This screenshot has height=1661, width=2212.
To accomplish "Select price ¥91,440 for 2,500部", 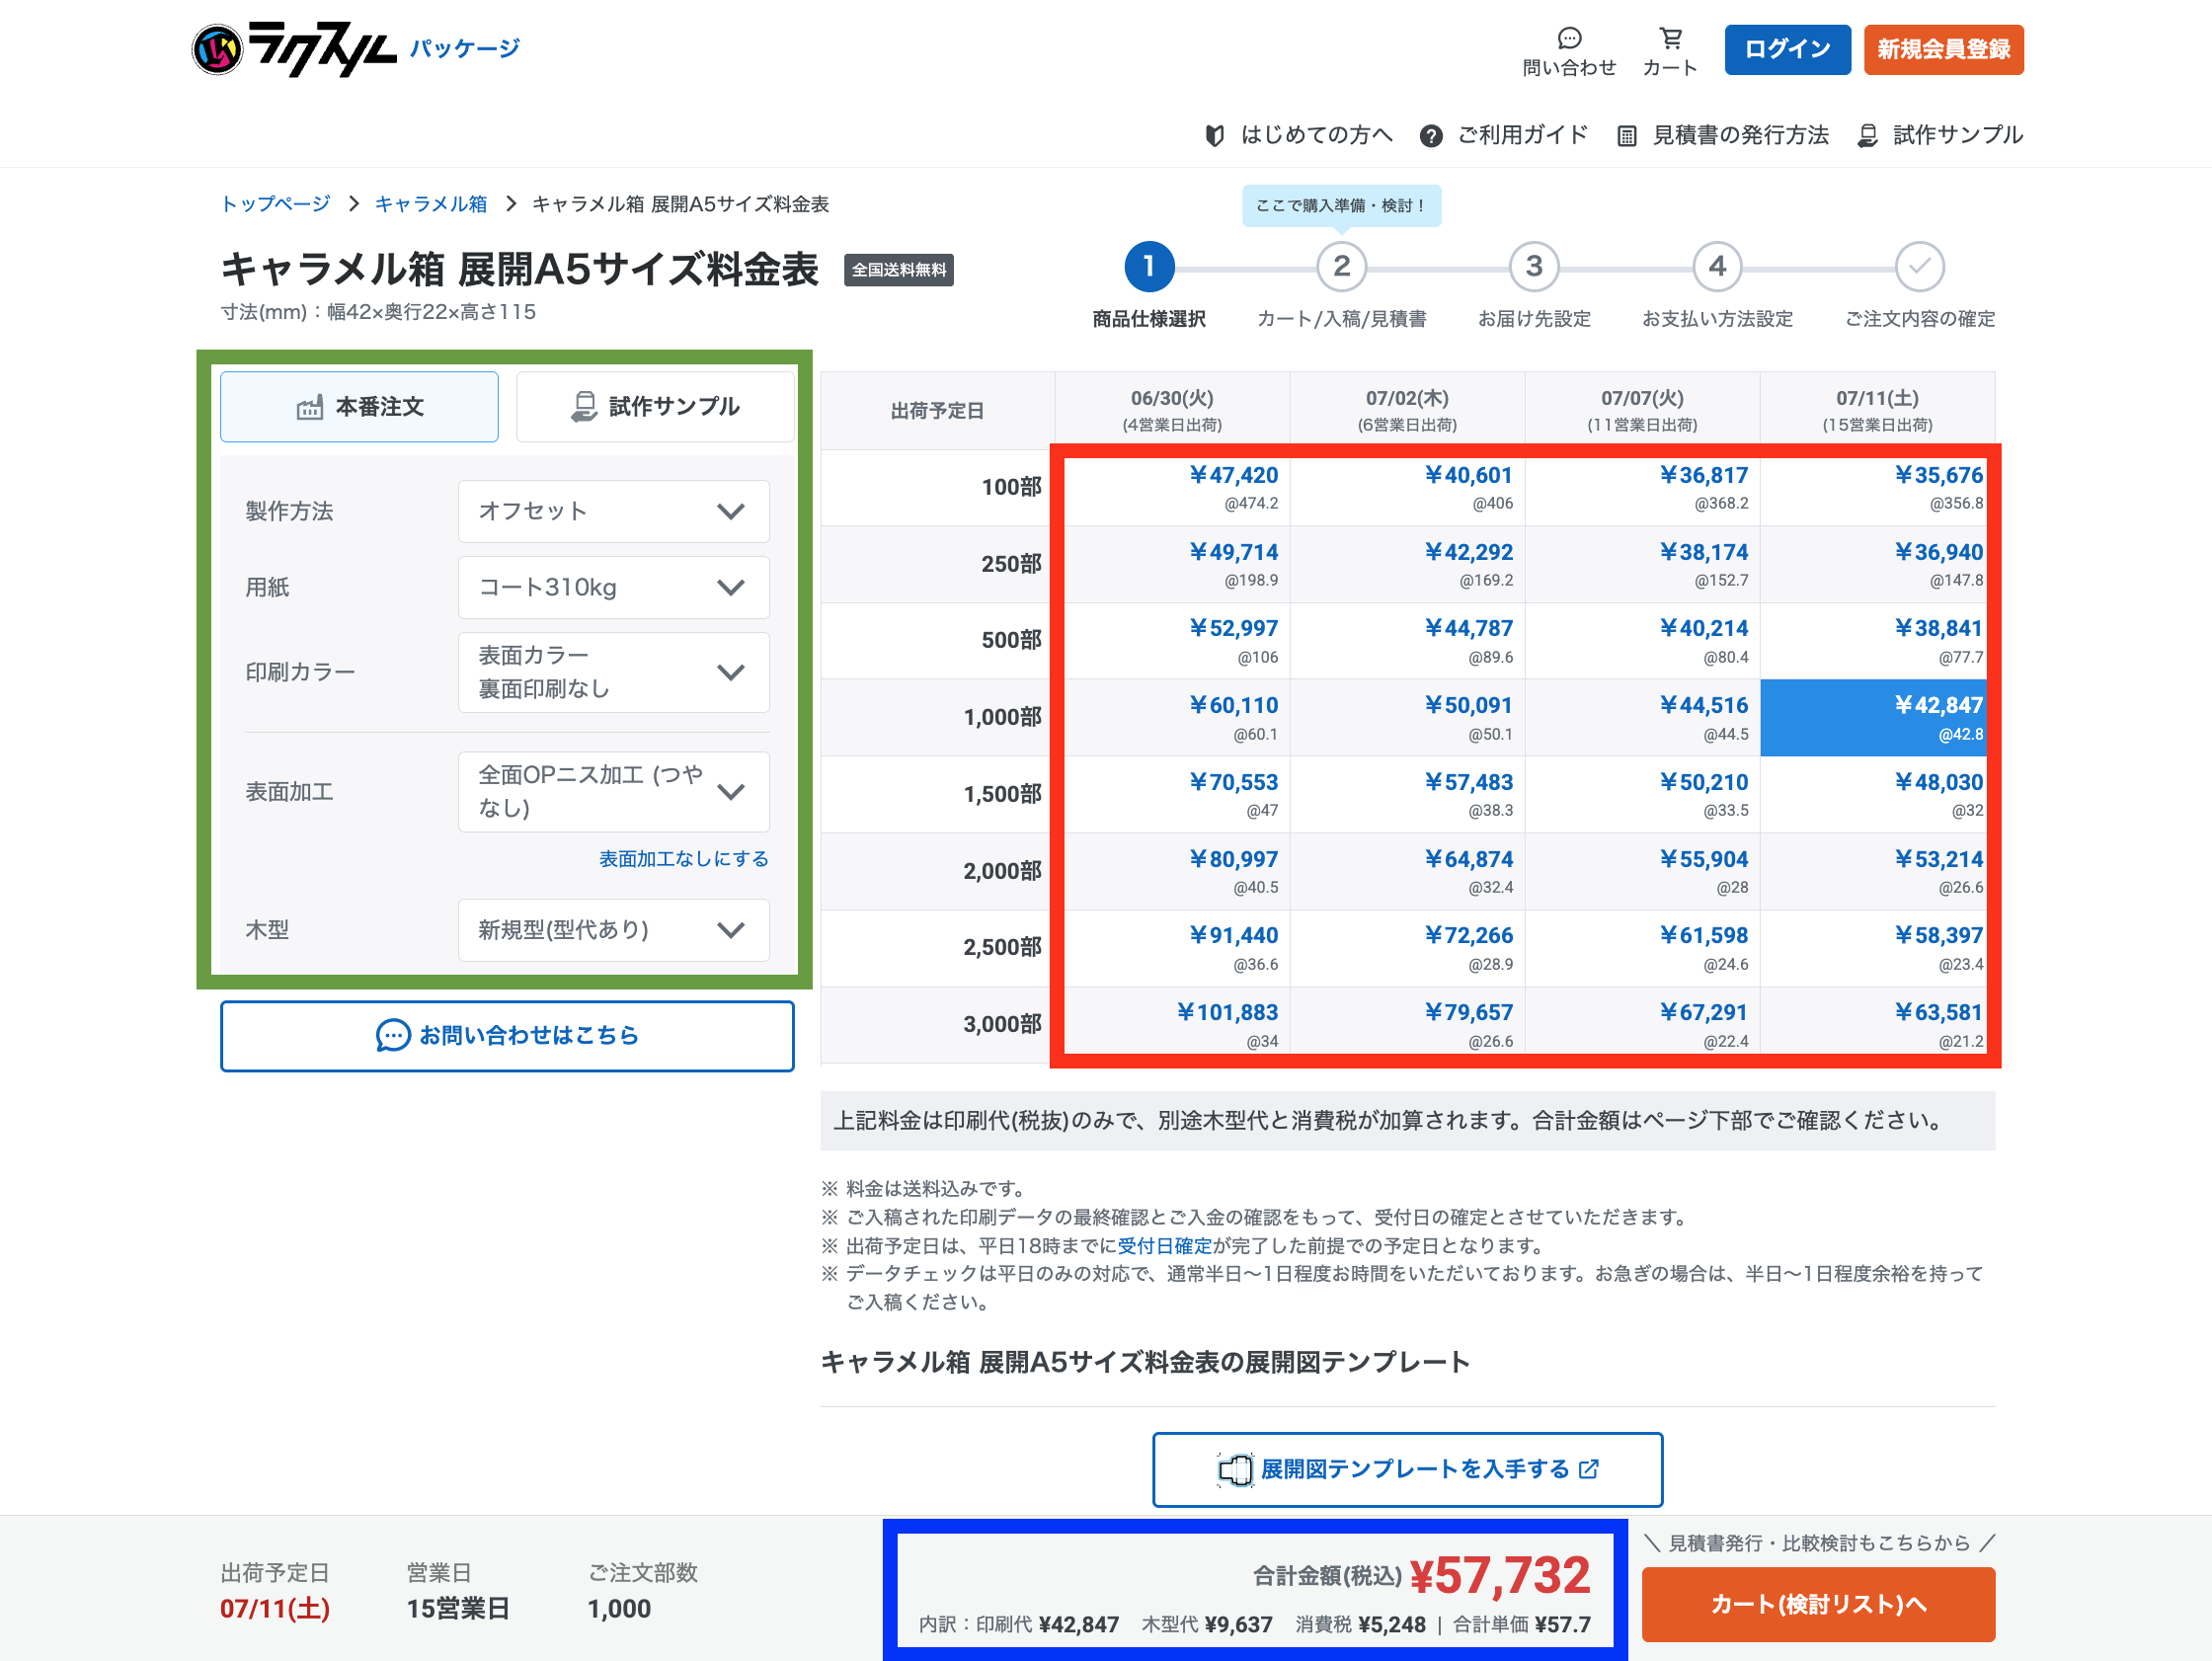I will (x=1173, y=948).
